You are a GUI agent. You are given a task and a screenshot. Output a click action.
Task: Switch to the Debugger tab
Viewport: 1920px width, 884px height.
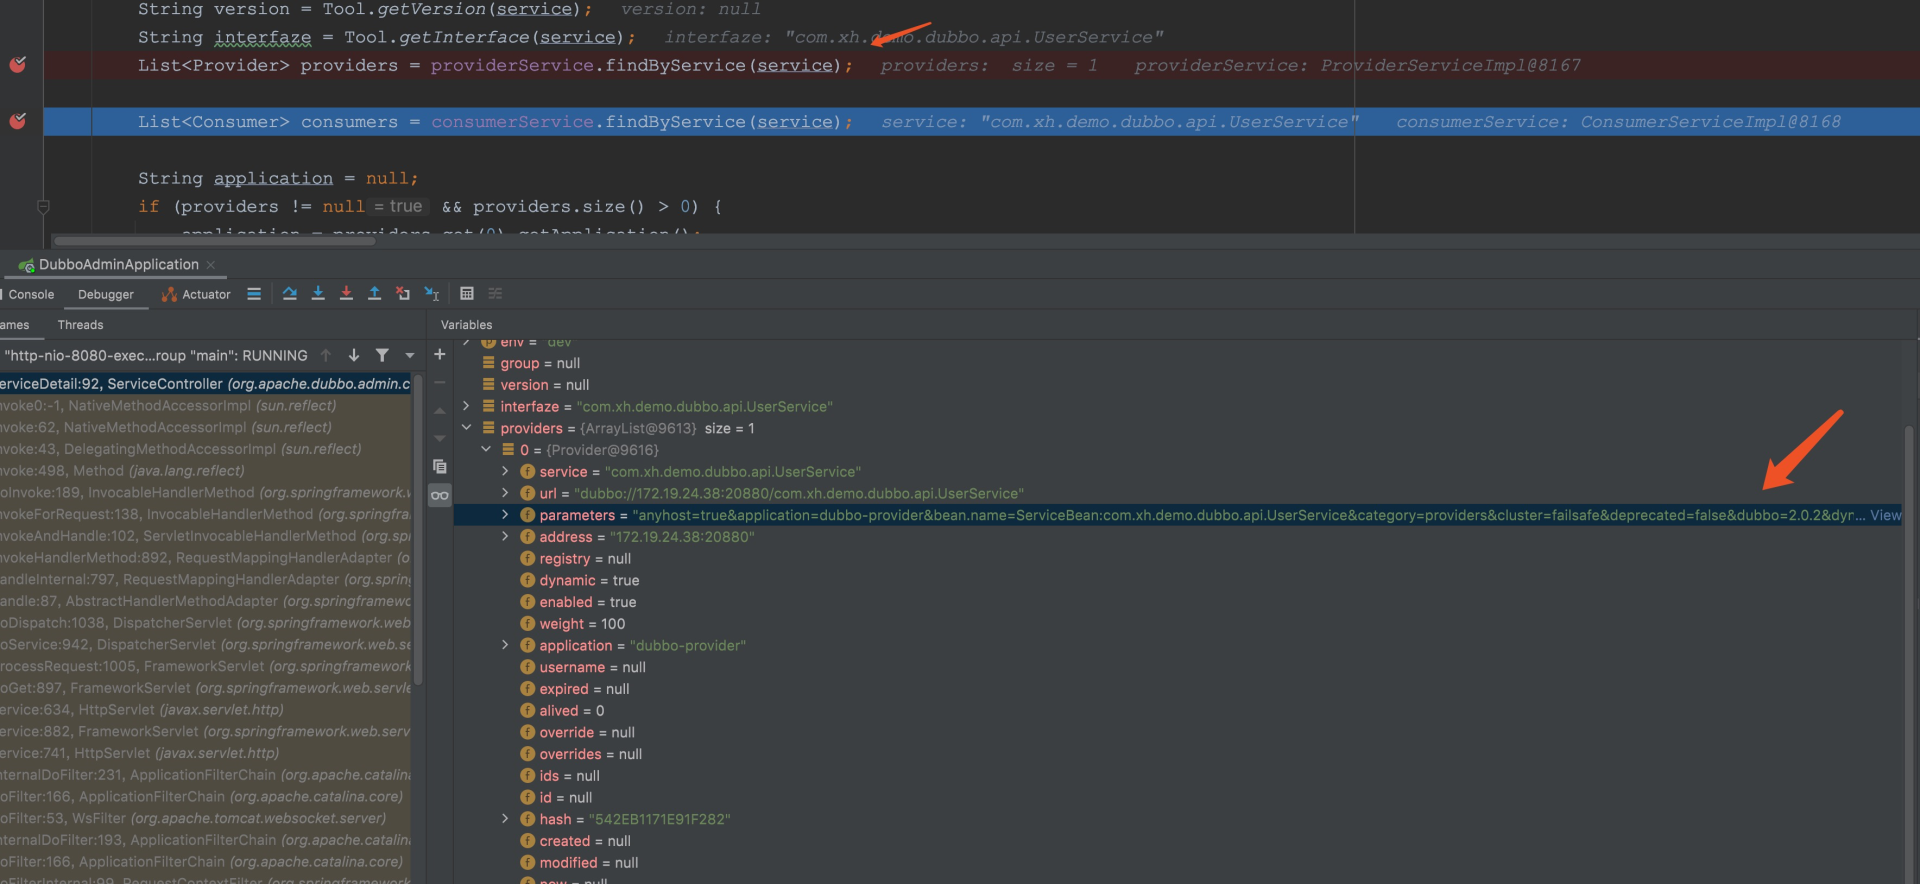coord(106,295)
